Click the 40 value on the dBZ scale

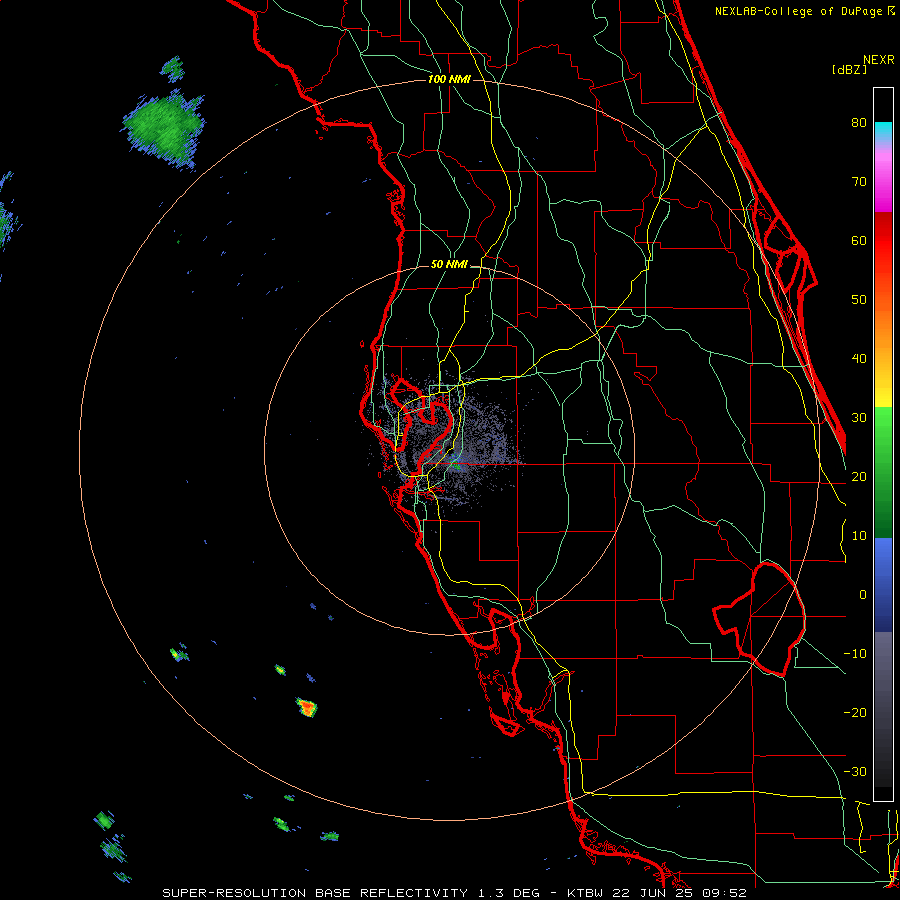(x=859, y=359)
